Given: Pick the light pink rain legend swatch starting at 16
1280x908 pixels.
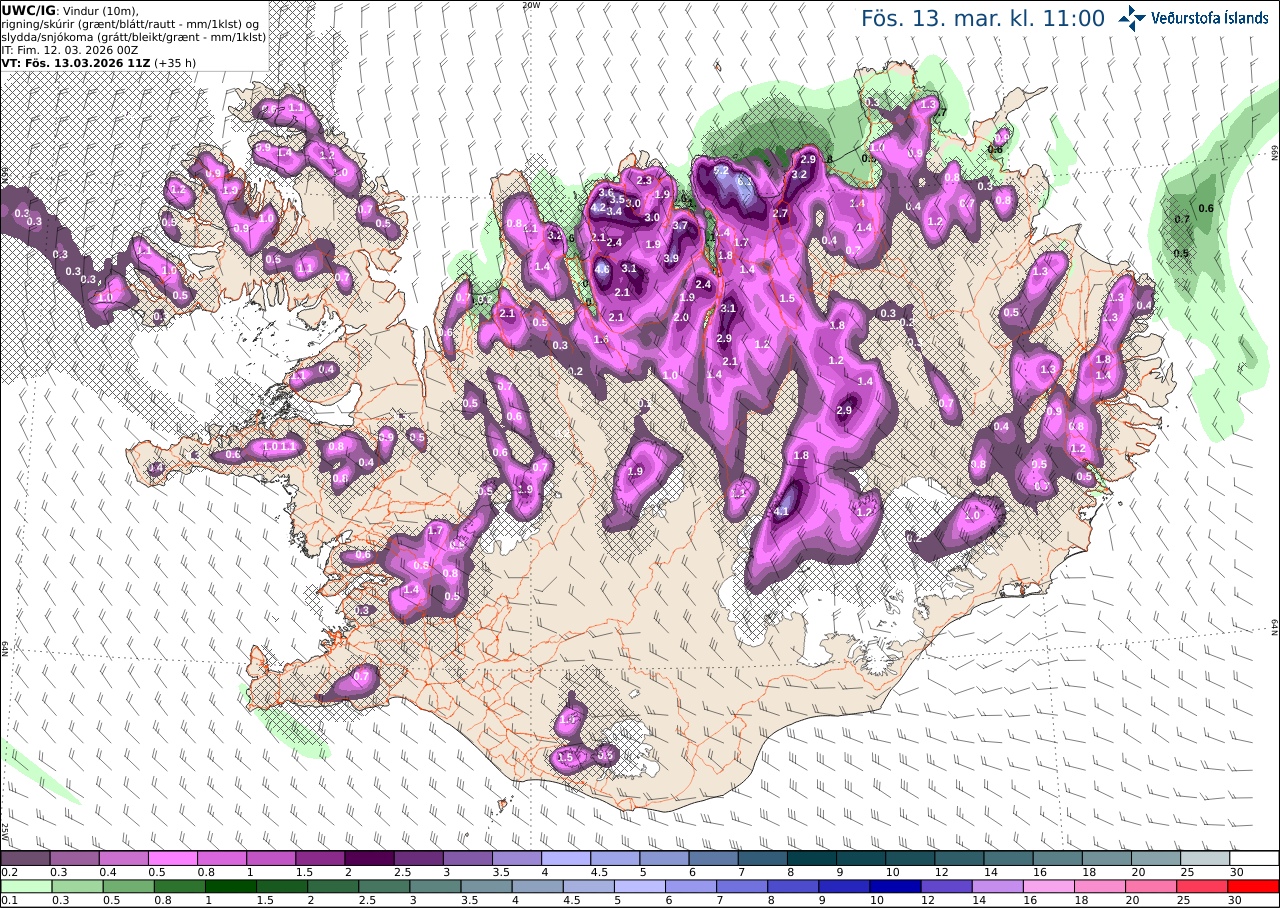Looking at the screenshot, I should click(1048, 886).
